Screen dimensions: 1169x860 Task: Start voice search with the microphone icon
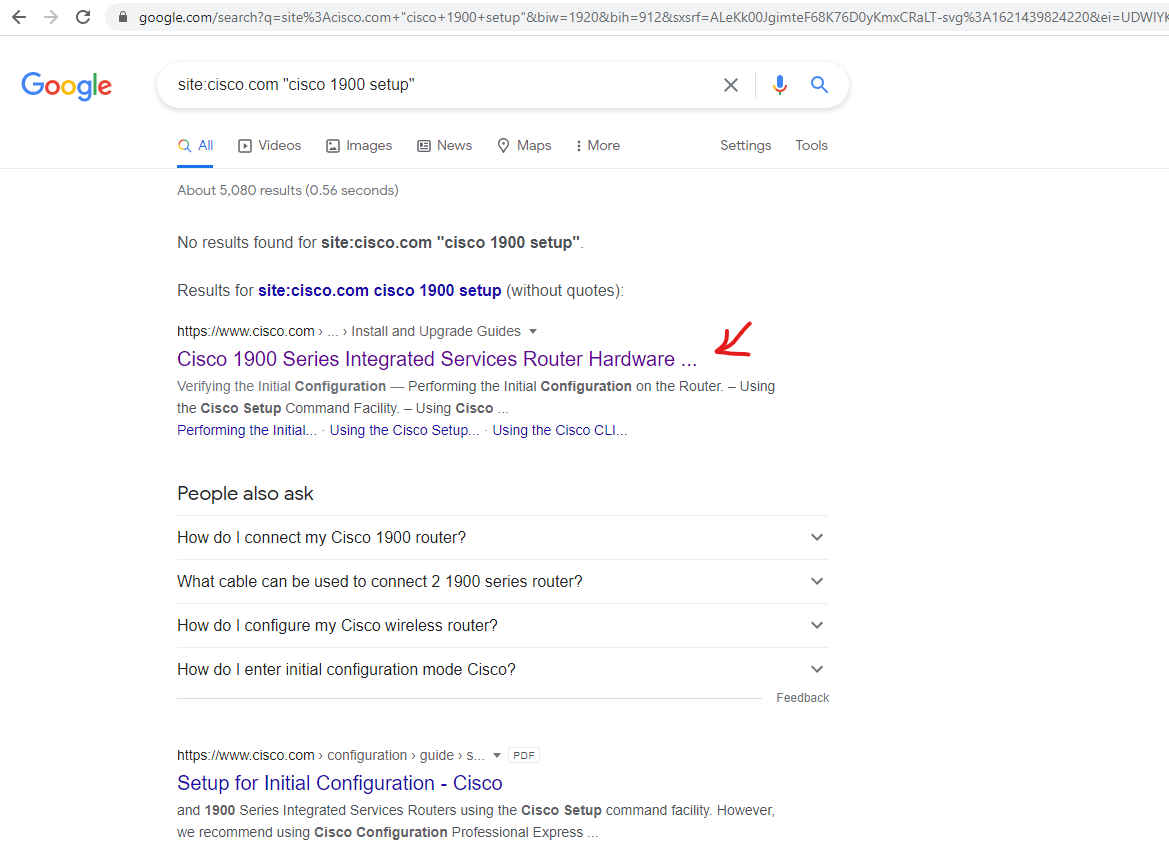[780, 85]
